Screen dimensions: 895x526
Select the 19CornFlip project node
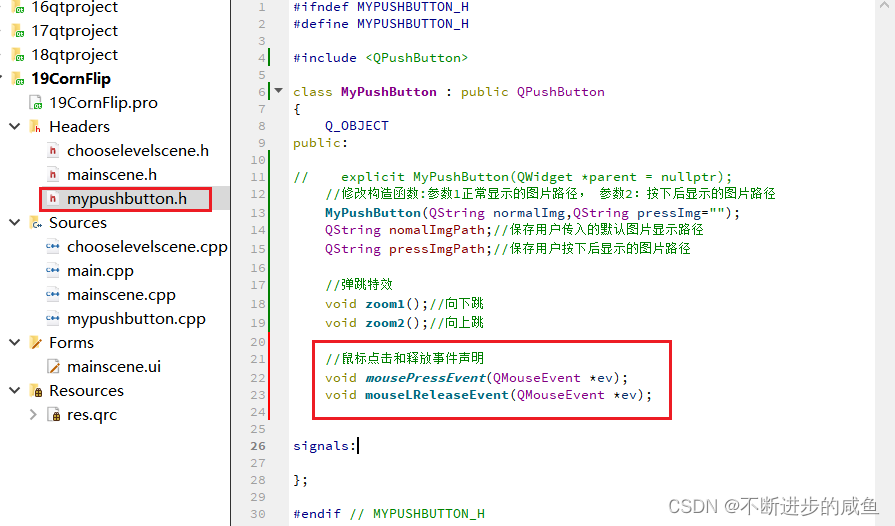pyautogui.click(x=71, y=79)
